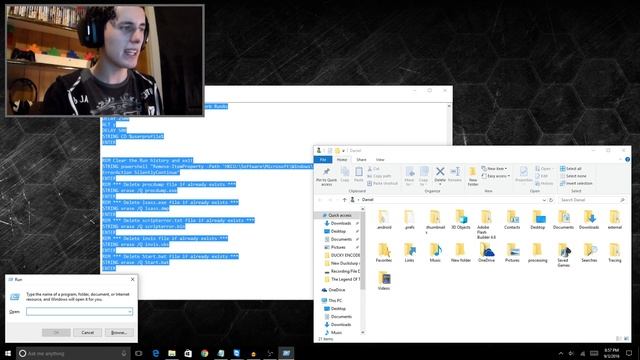Close the Run dialog with X
The width and height of the screenshot is (640, 360).
[132, 280]
